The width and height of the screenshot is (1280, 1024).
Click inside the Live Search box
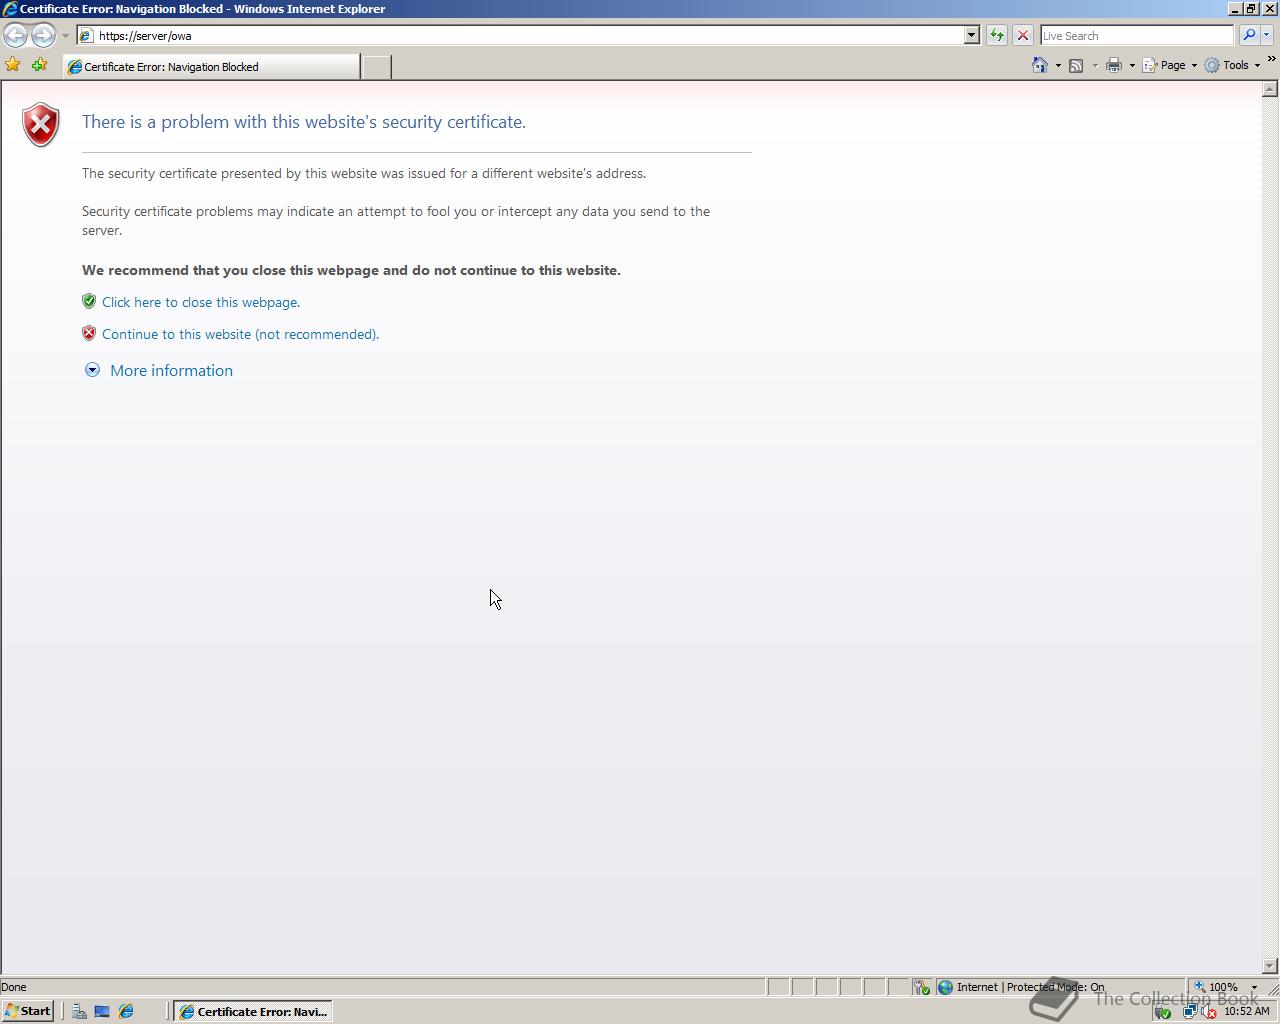pyautogui.click(x=1136, y=35)
